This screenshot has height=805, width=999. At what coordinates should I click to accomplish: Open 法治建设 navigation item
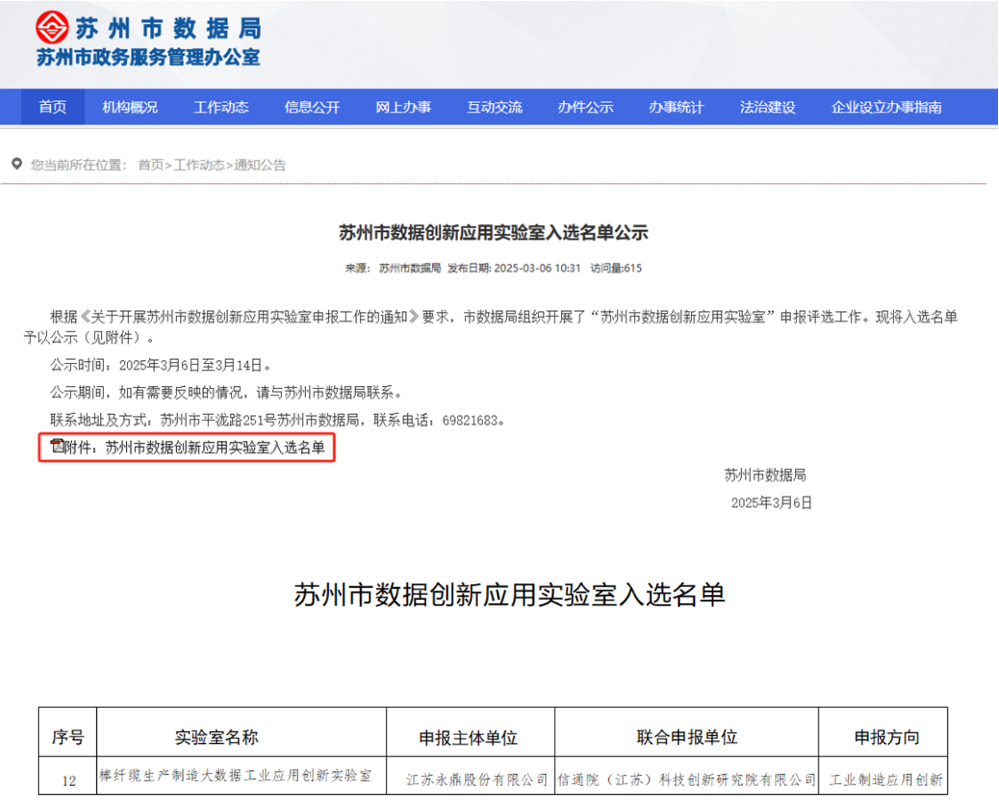768,107
